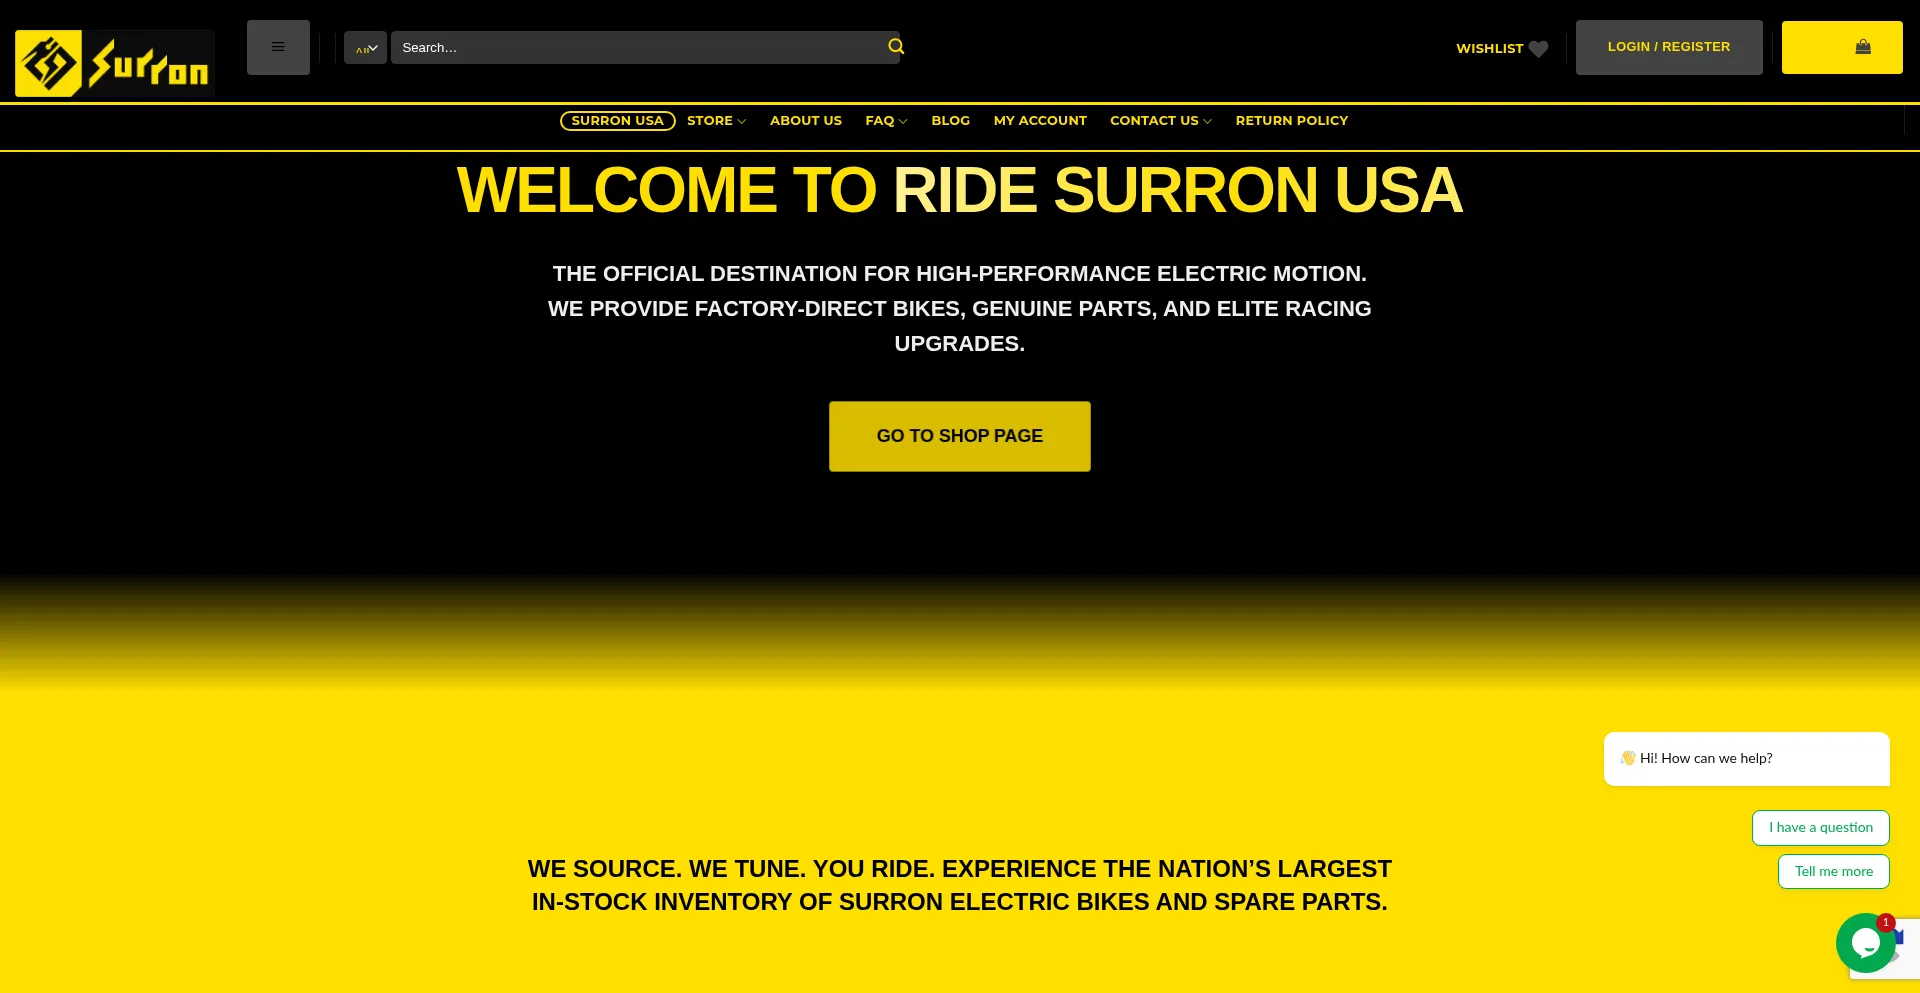Go to About Us page
Screen dimensions: 1920x993
(x=806, y=120)
